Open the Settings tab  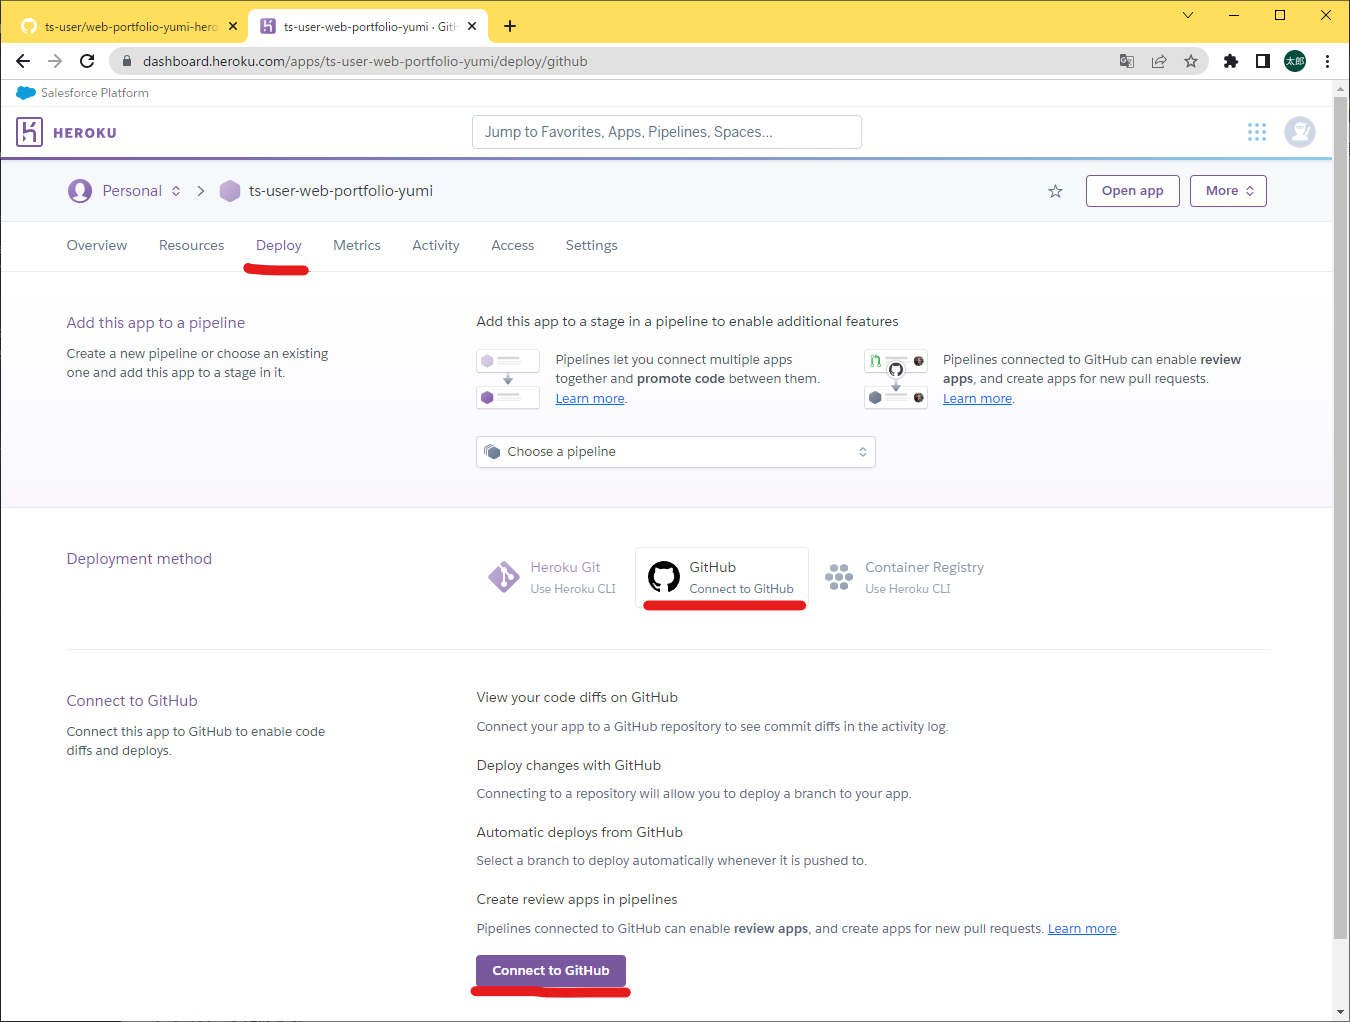click(592, 245)
